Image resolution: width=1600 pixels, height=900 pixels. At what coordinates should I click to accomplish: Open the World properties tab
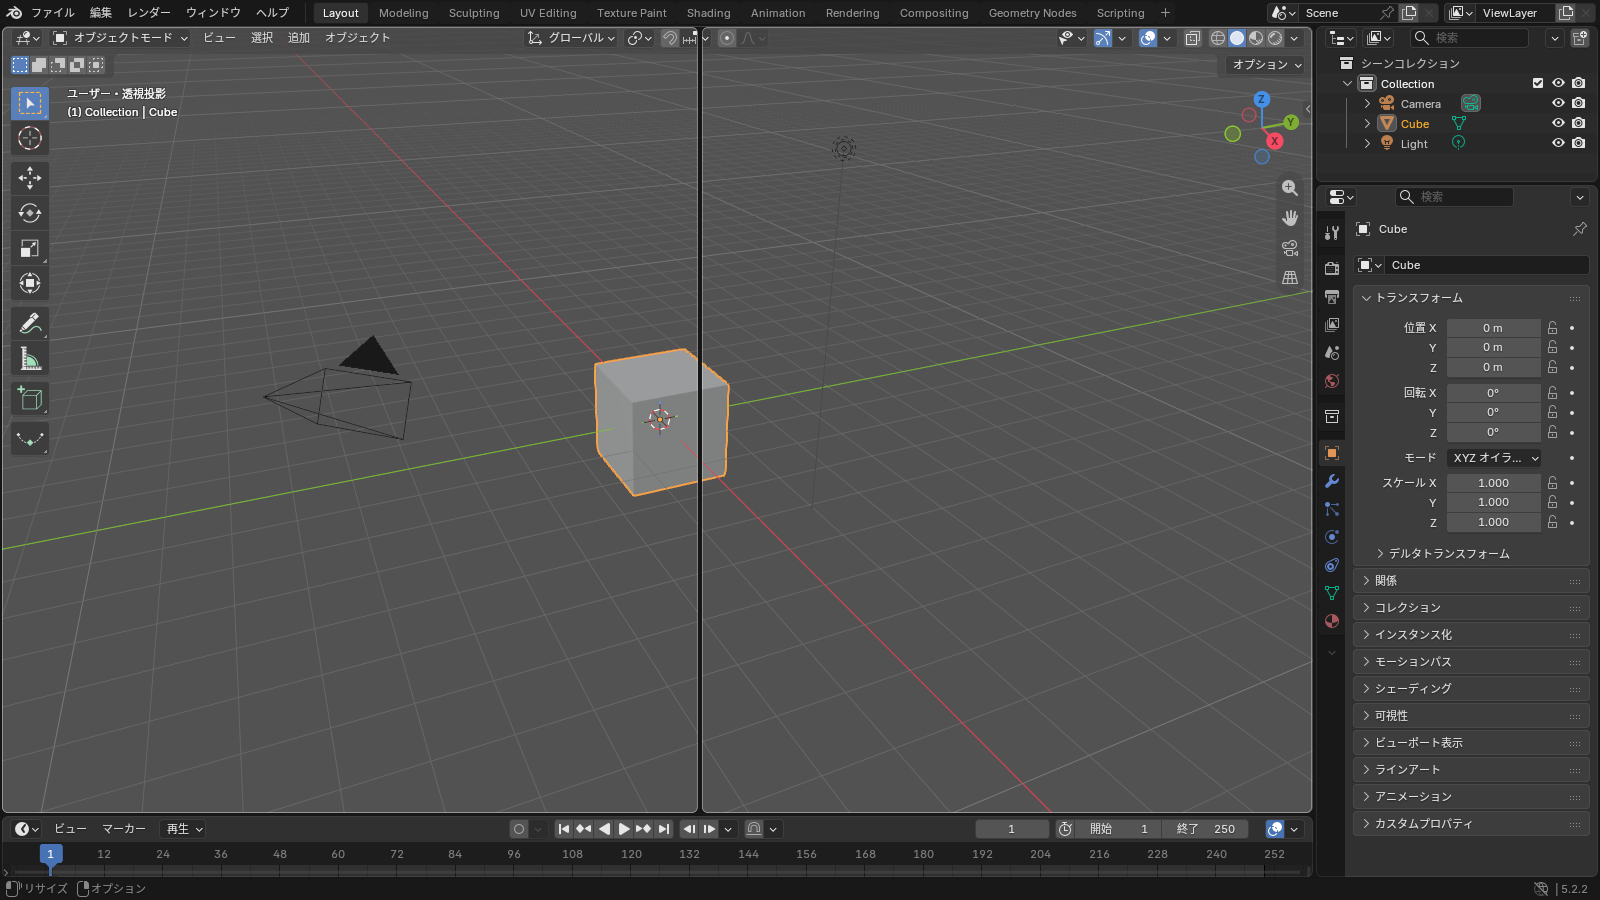[x=1332, y=381]
